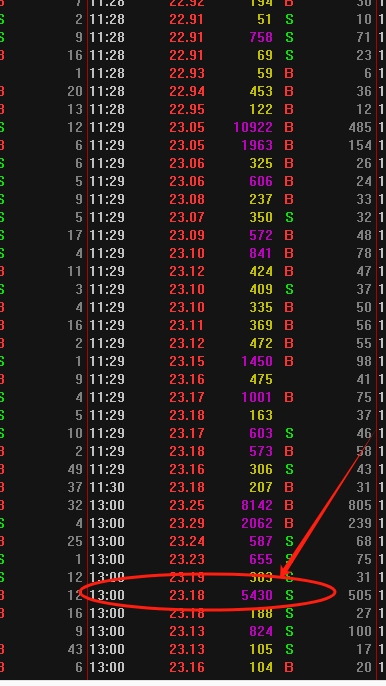This screenshot has height=686, width=386.
Task: Click the 603 volume entry
Action: [x=261, y=433]
